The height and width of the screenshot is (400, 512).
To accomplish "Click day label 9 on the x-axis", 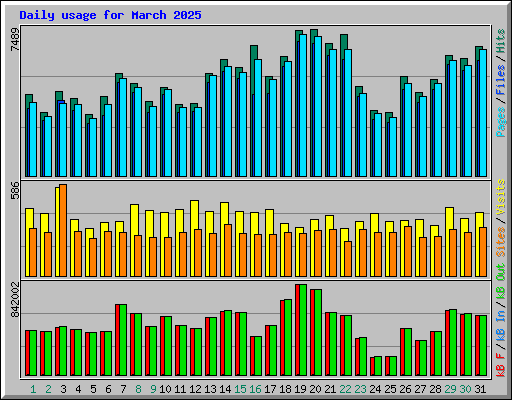I will (x=153, y=389).
